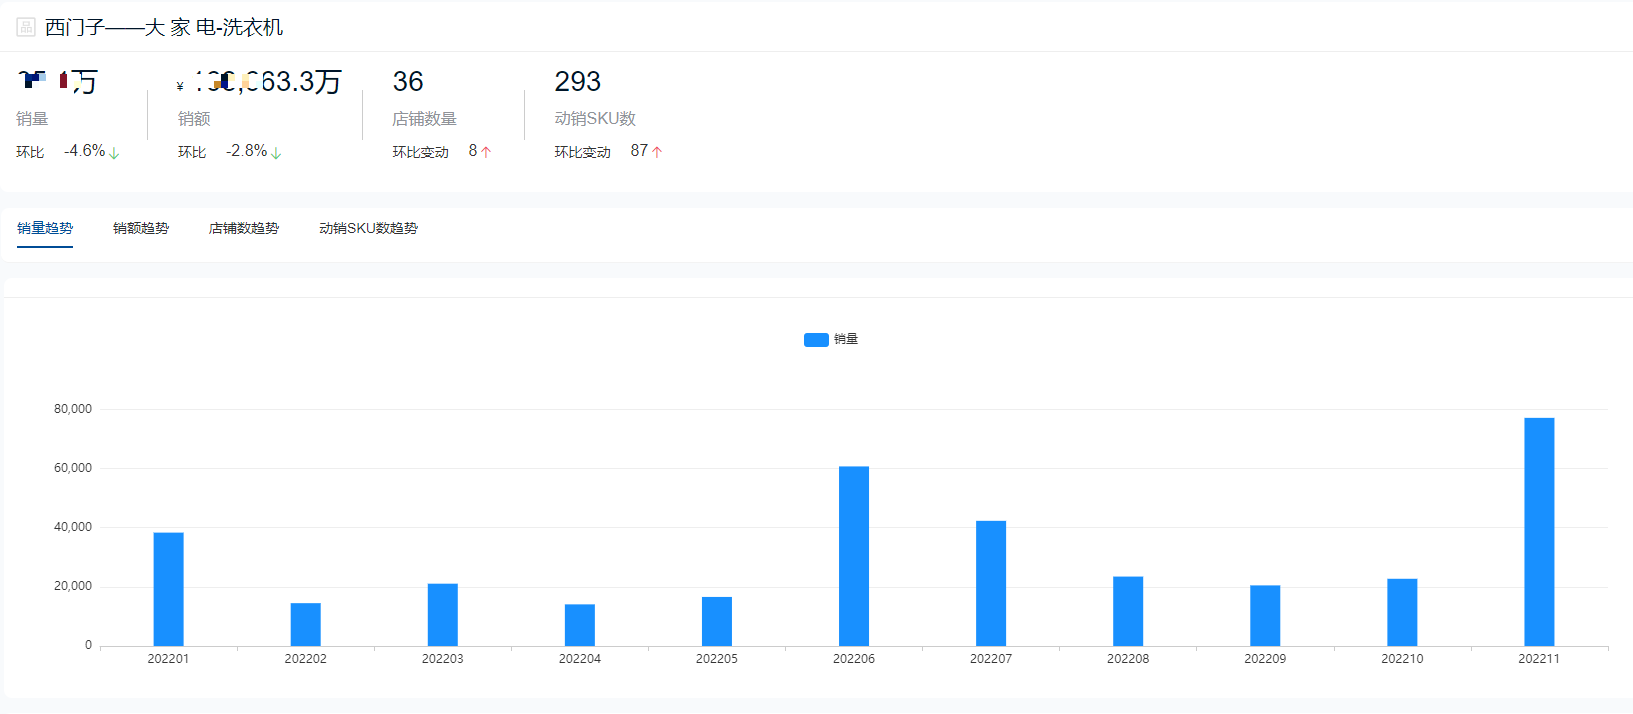Image resolution: width=1633 pixels, height=714 pixels.
Task: Click the bar for 202203
Action: click(442, 614)
